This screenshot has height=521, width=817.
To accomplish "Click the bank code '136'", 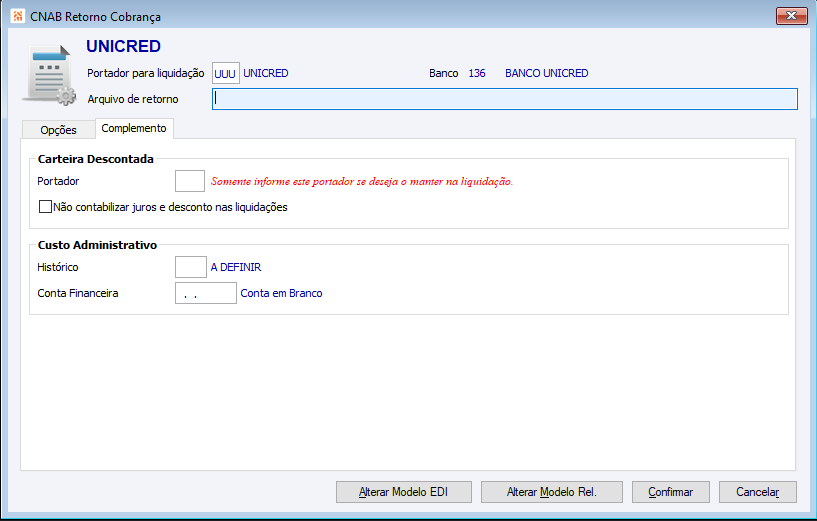I will [477, 73].
